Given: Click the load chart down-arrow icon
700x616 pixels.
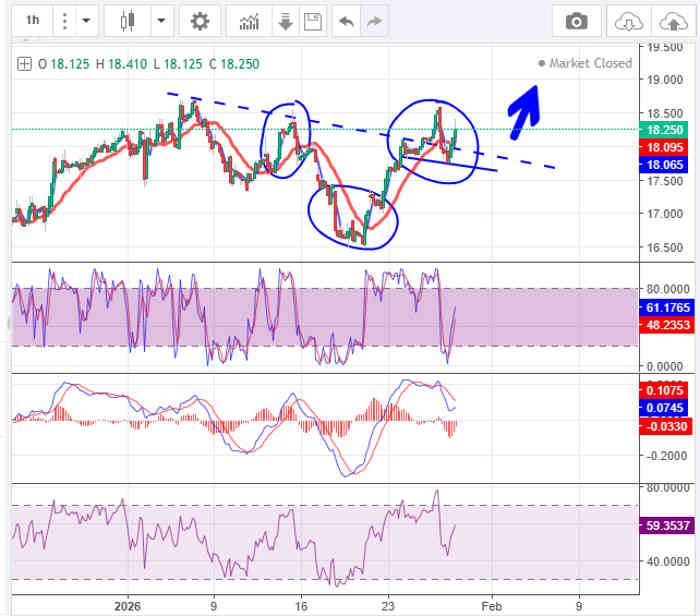Looking at the screenshot, I should [x=284, y=21].
